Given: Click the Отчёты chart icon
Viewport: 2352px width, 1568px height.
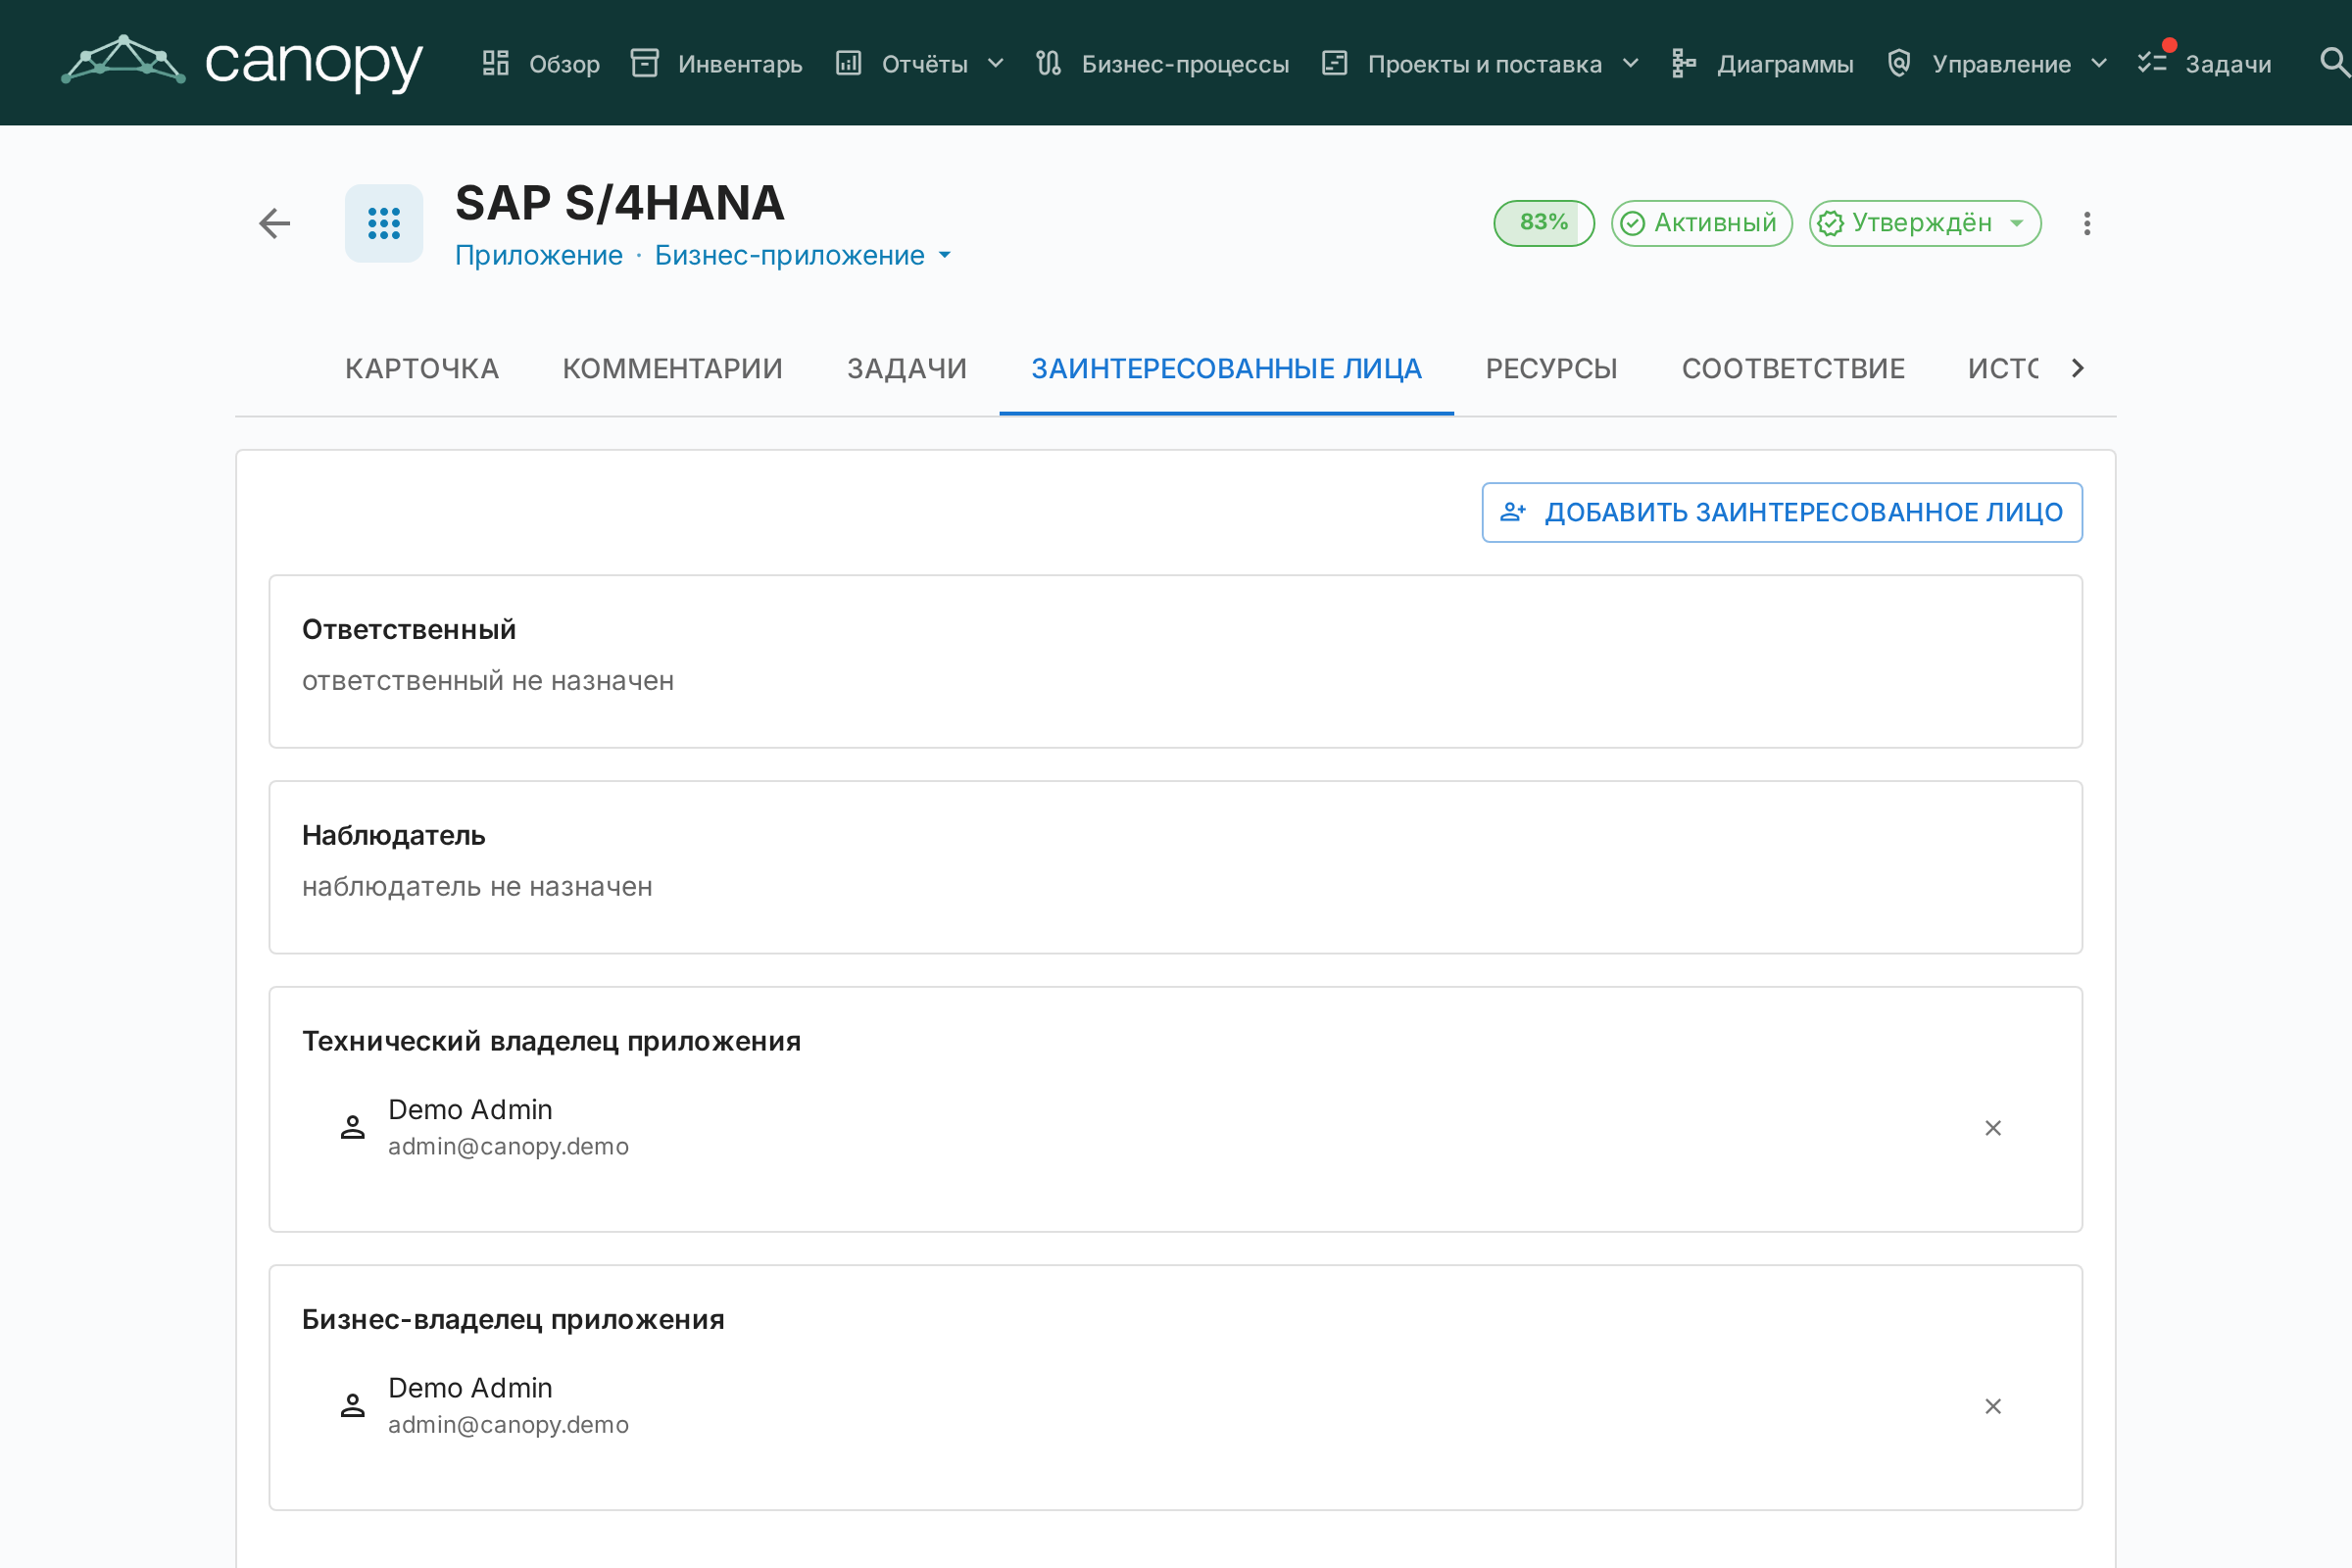Looking at the screenshot, I should 849,63.
